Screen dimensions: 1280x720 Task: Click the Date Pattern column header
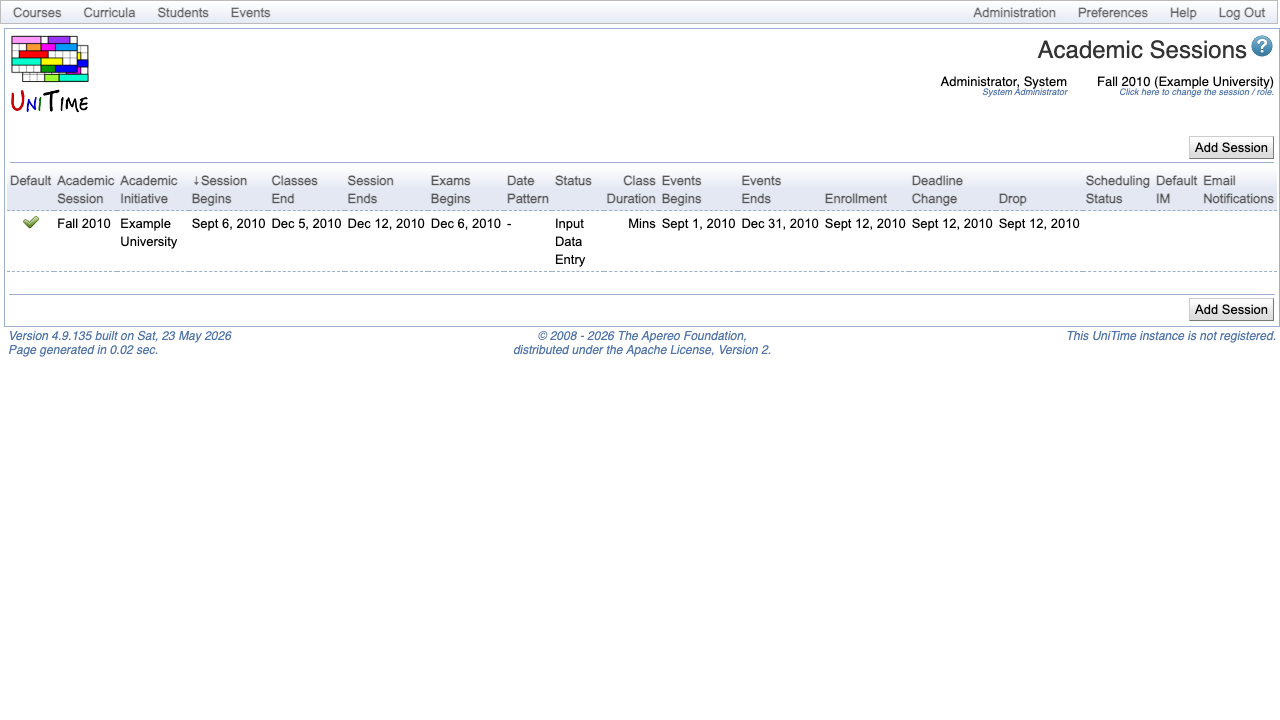528,190
